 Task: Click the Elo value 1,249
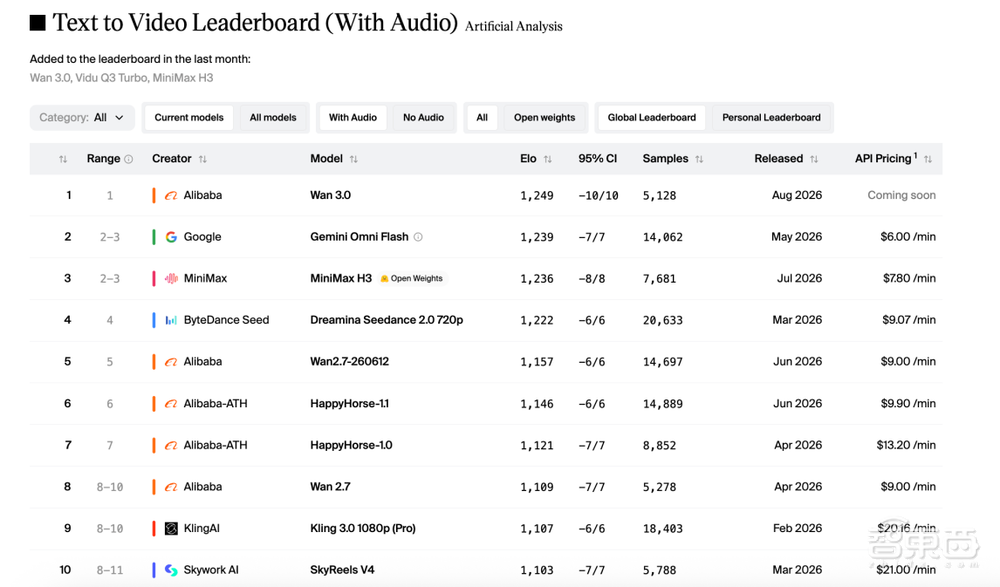[x=536, y=195]
